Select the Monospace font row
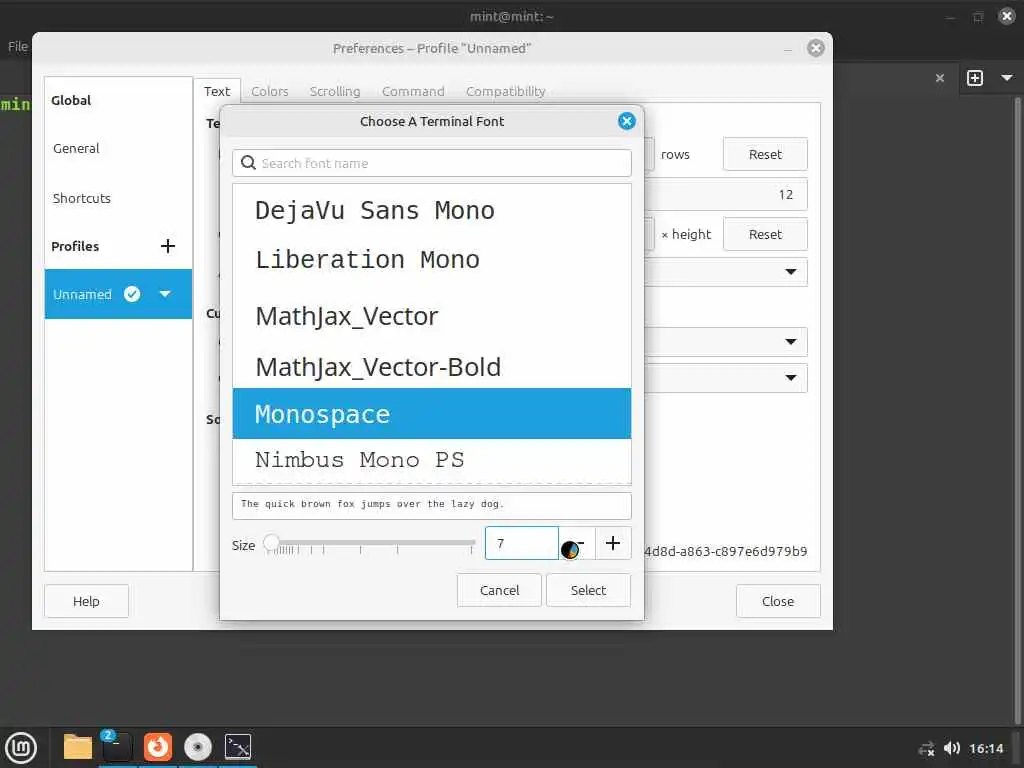Screen dimensions: 1024x768 pos(432,413)
